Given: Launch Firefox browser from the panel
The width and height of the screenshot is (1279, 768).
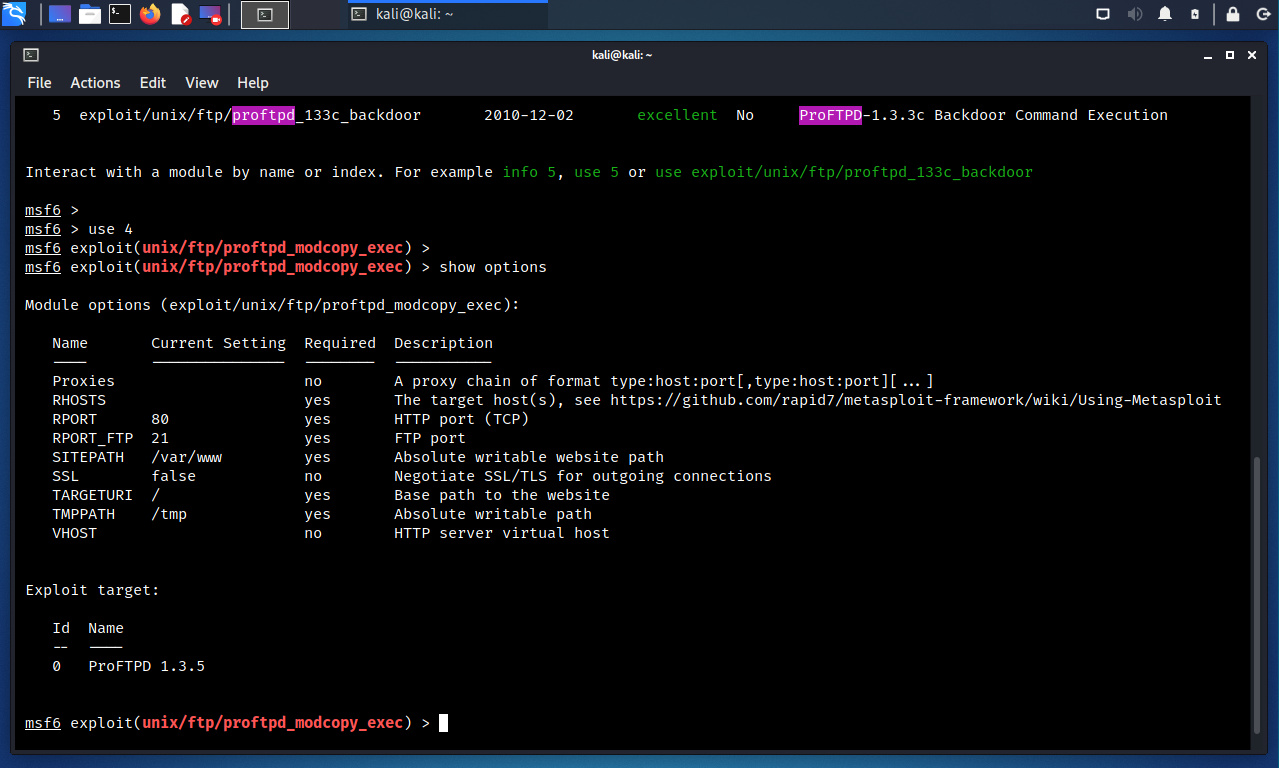Looking at the screenshot, I should (x=150, y=14).
